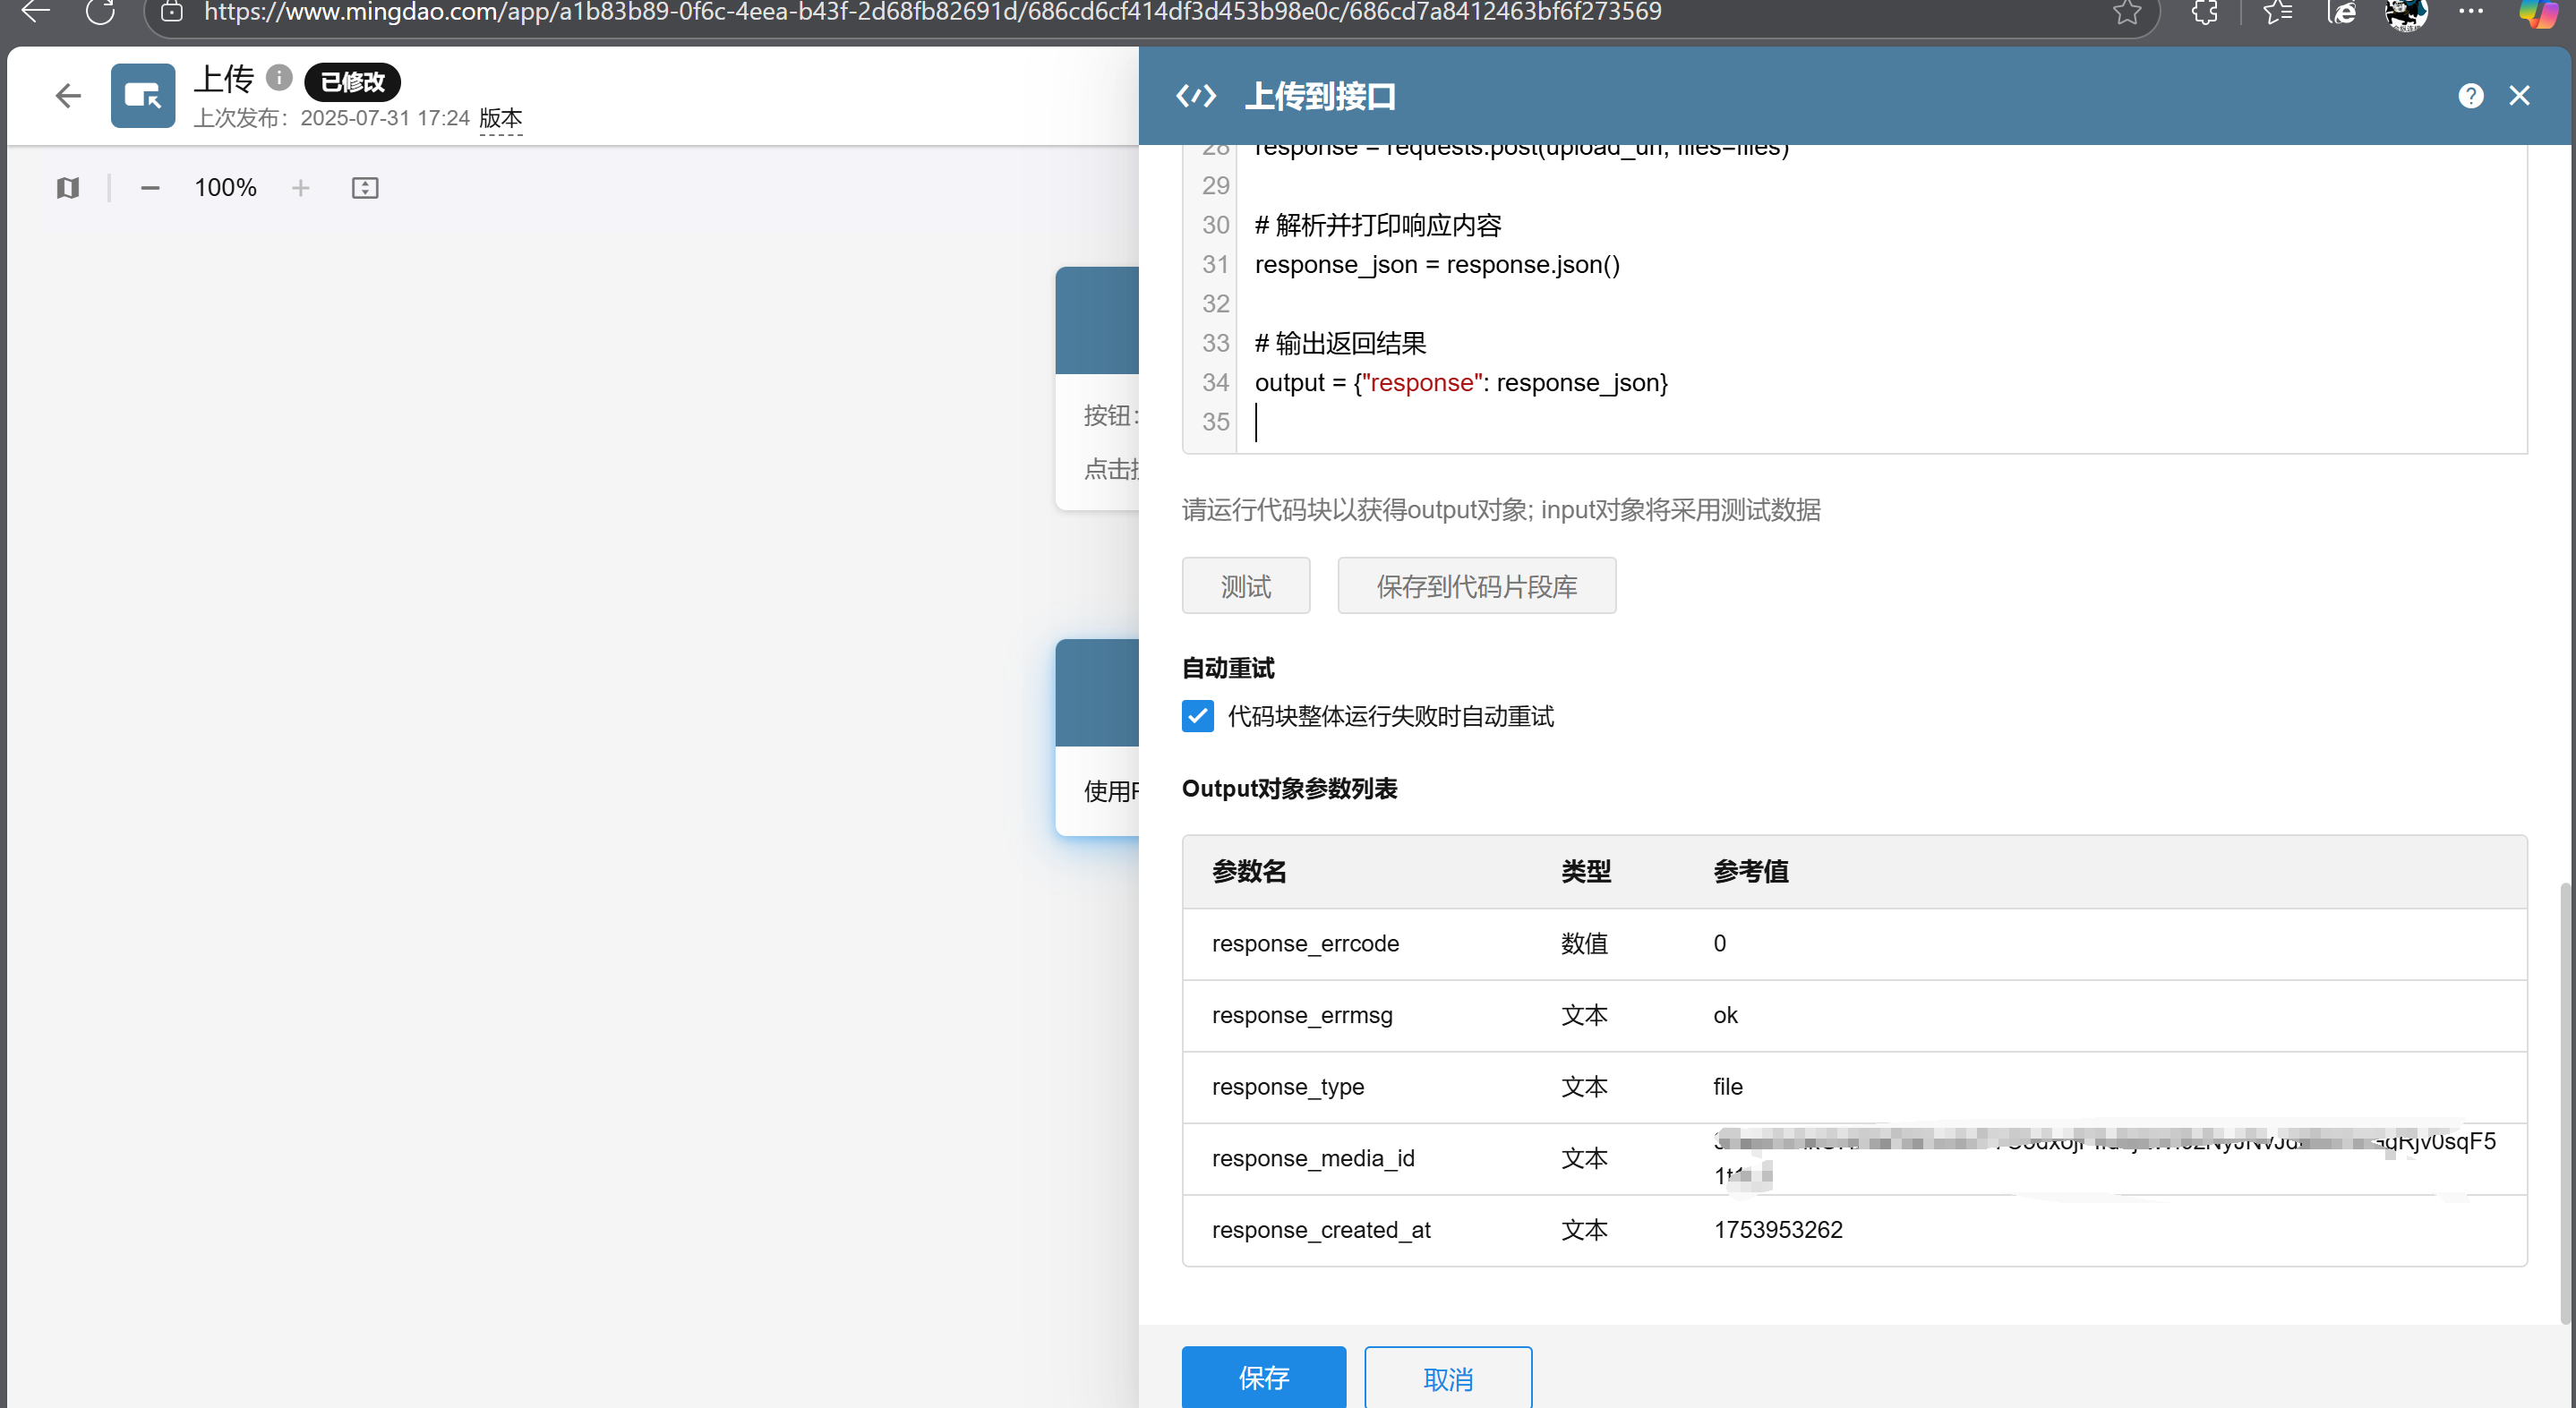Zoom in canvas with plus icon

click(300, 188)
